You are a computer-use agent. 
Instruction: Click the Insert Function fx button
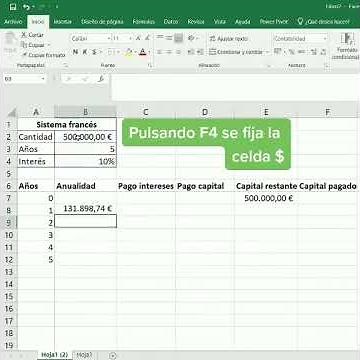click(x=101, y=79)
